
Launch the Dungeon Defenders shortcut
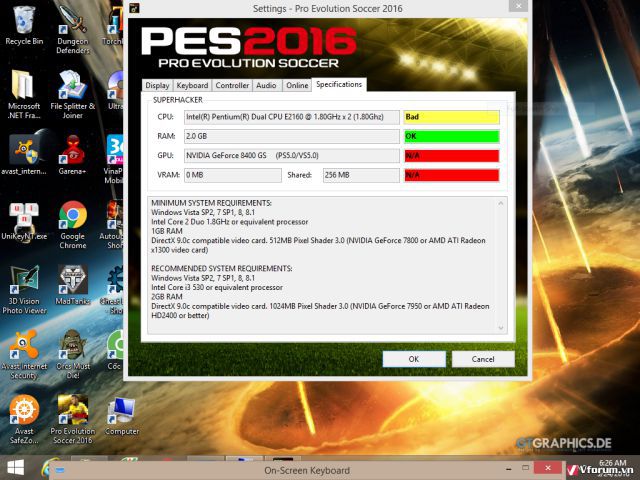[73, 29]
